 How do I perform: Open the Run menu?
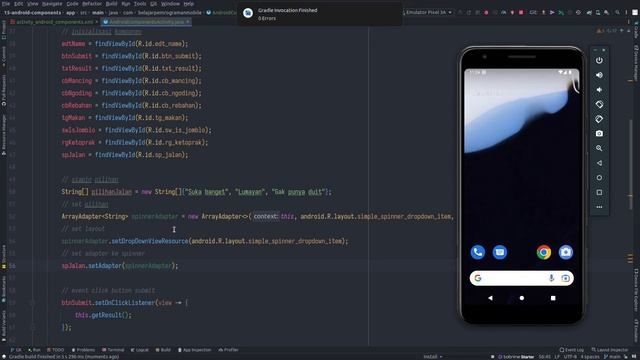pyautogui.click(x=126, y=4)
